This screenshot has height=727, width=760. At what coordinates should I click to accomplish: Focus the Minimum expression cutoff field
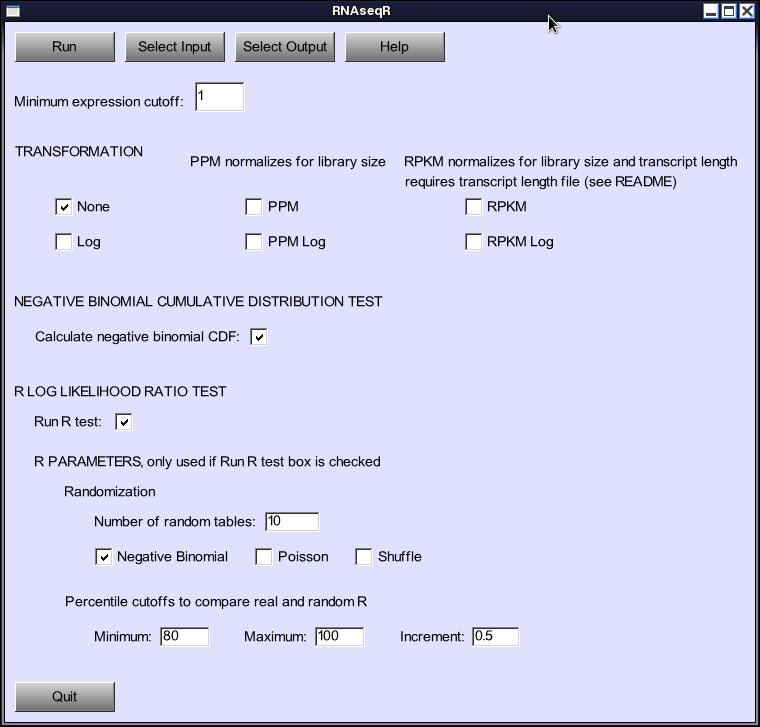[x=220, y=97]
